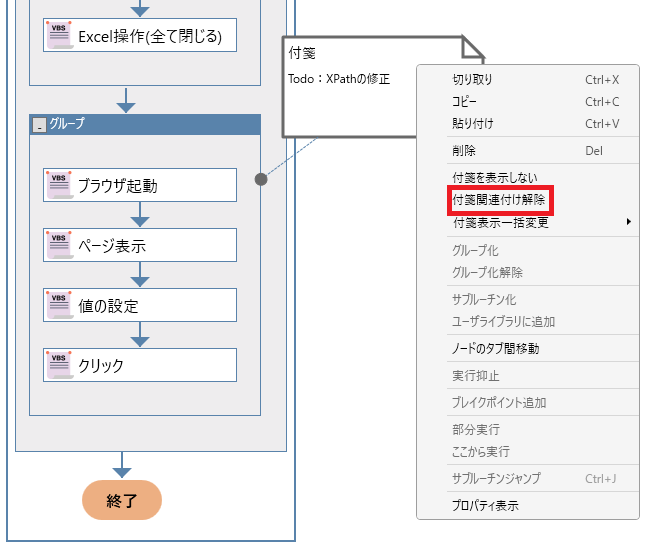Click the VBS icon on ページ表示 node

click(x=58, y=244)
